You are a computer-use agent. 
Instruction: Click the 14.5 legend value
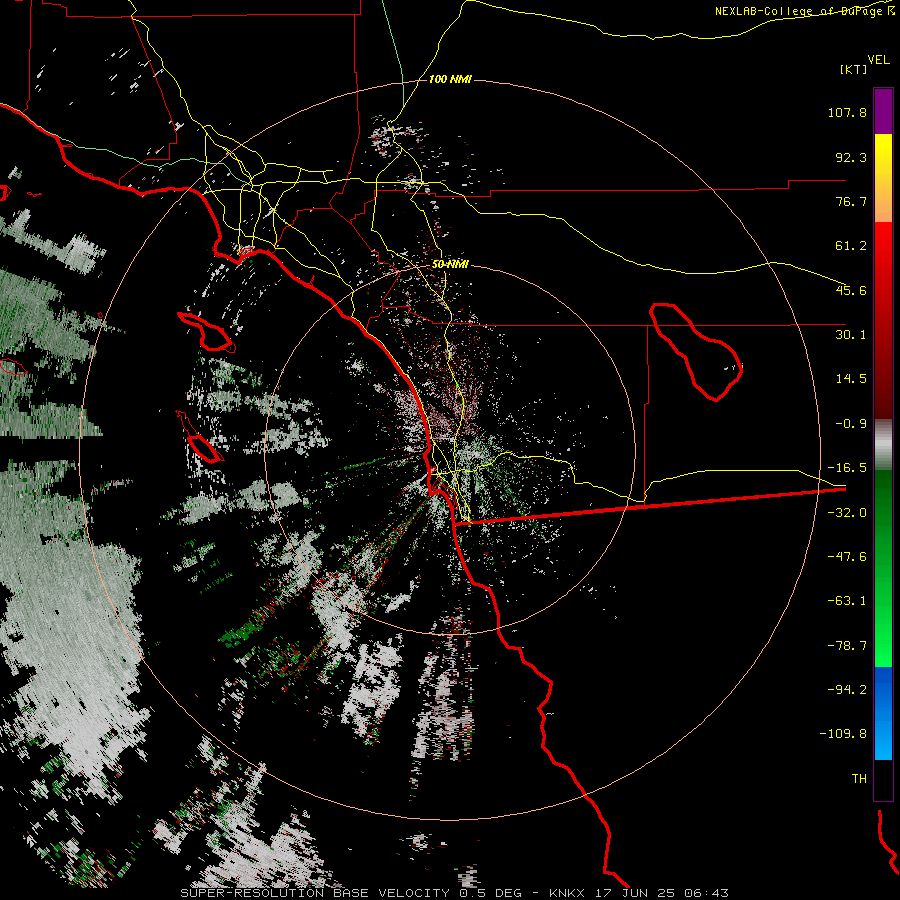(851, 379)
